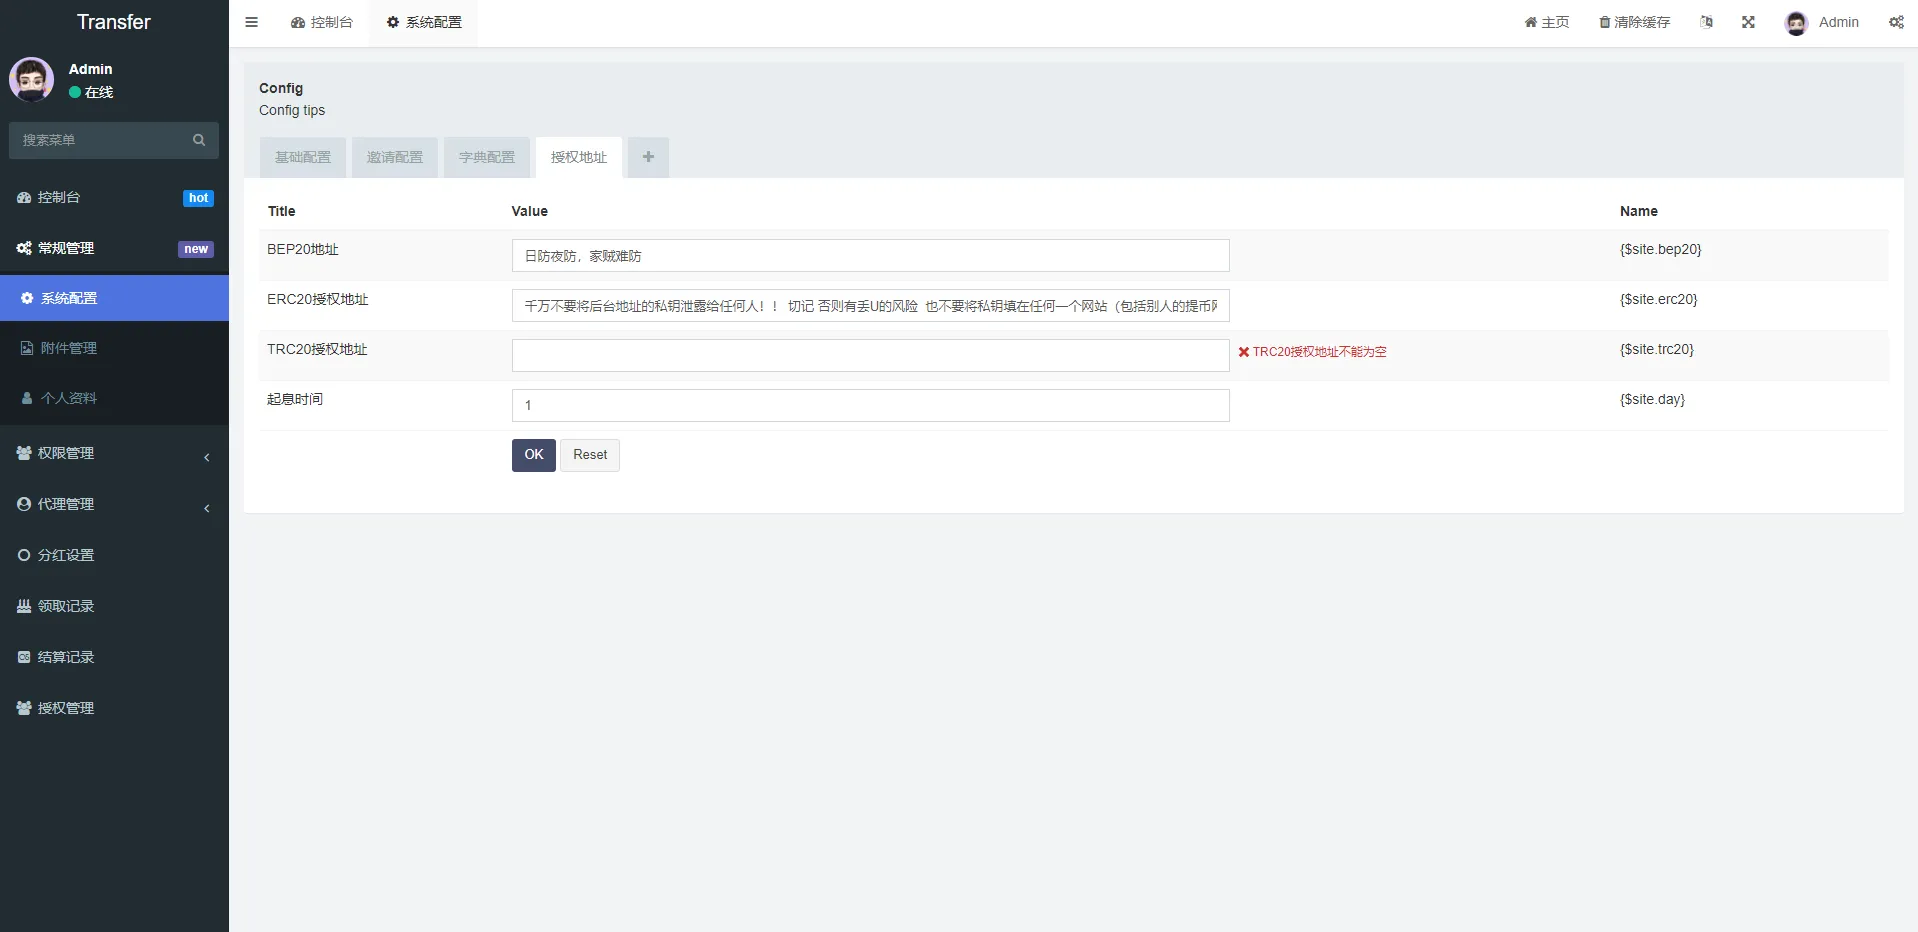Click the Admin profile avatar

(1796, 22)
